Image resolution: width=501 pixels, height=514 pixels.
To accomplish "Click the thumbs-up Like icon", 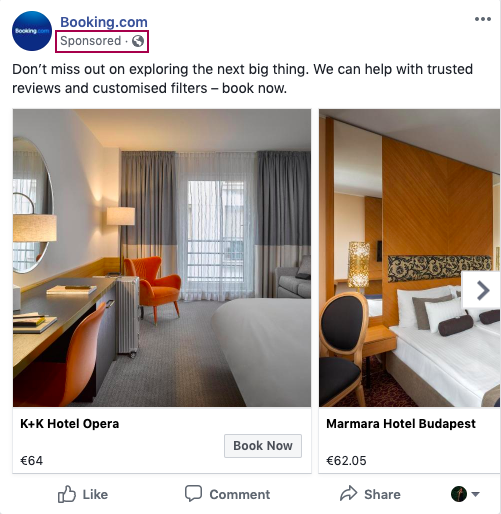I will 67,494.
